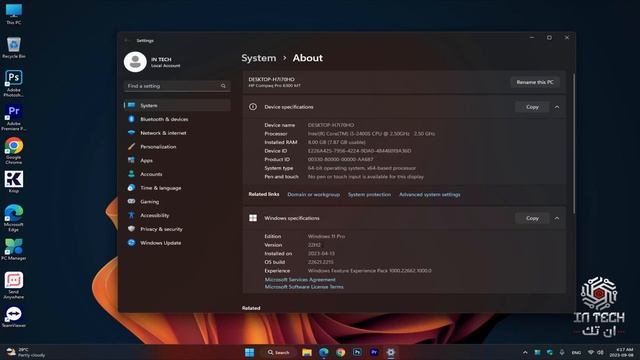The height and width of the screenshot is (360, 640).
Task: Open System protection link
Action: point(369,195)
